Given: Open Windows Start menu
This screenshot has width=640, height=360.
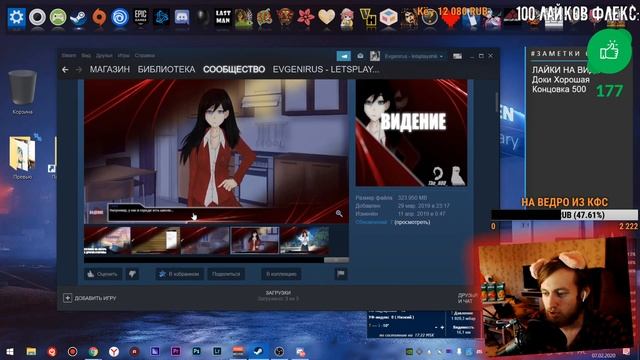Looking at the screenshot, I should point(10,351).
